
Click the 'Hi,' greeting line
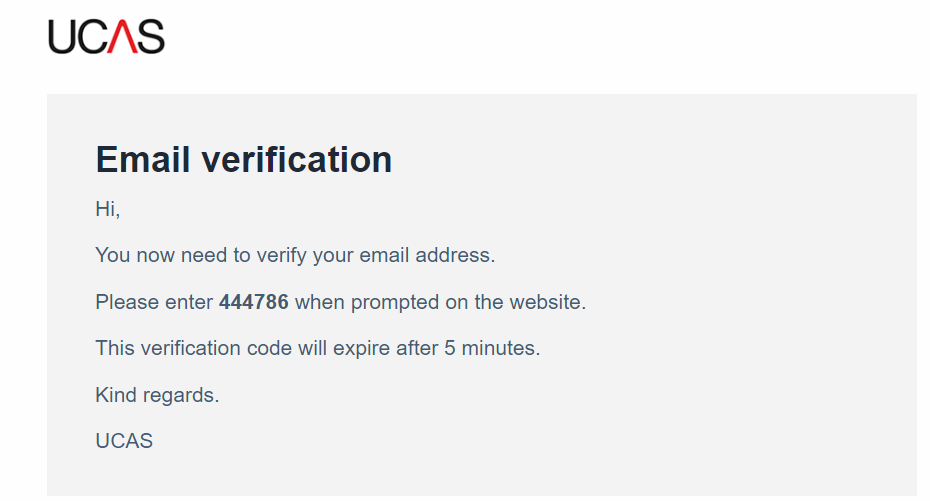pos(108,209)
